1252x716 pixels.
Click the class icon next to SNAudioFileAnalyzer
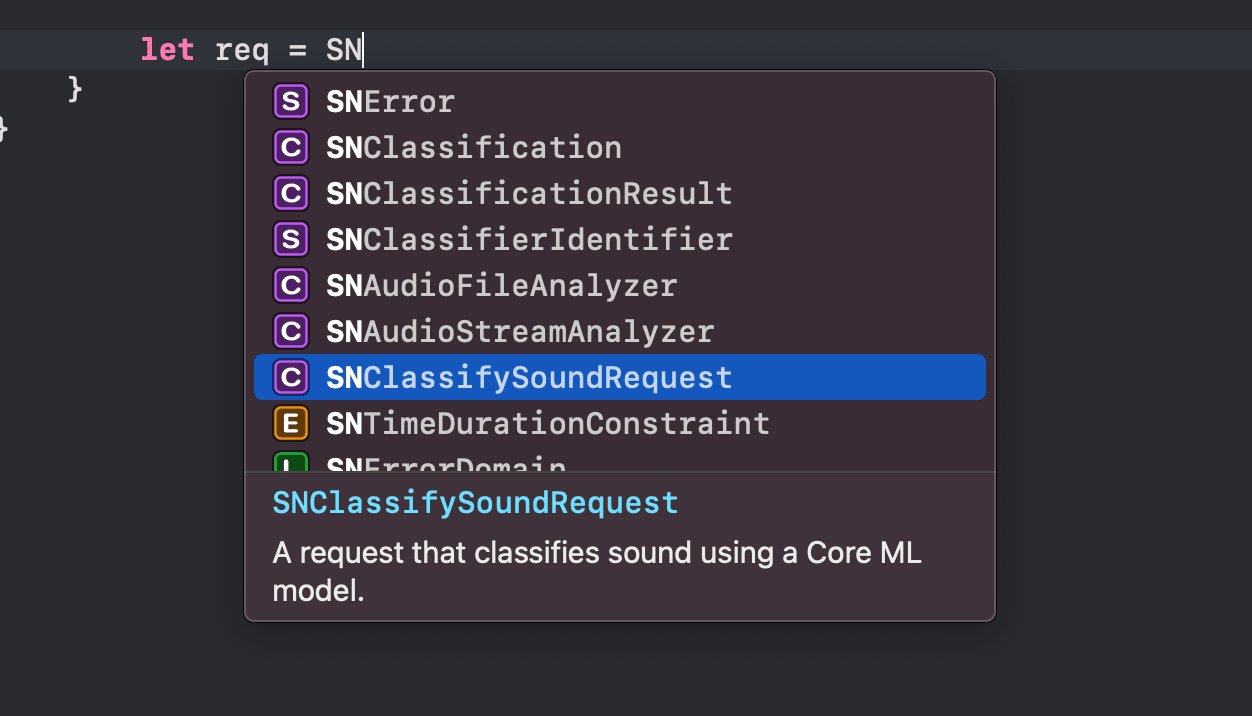pyautogui.click(x=290, y=285)
